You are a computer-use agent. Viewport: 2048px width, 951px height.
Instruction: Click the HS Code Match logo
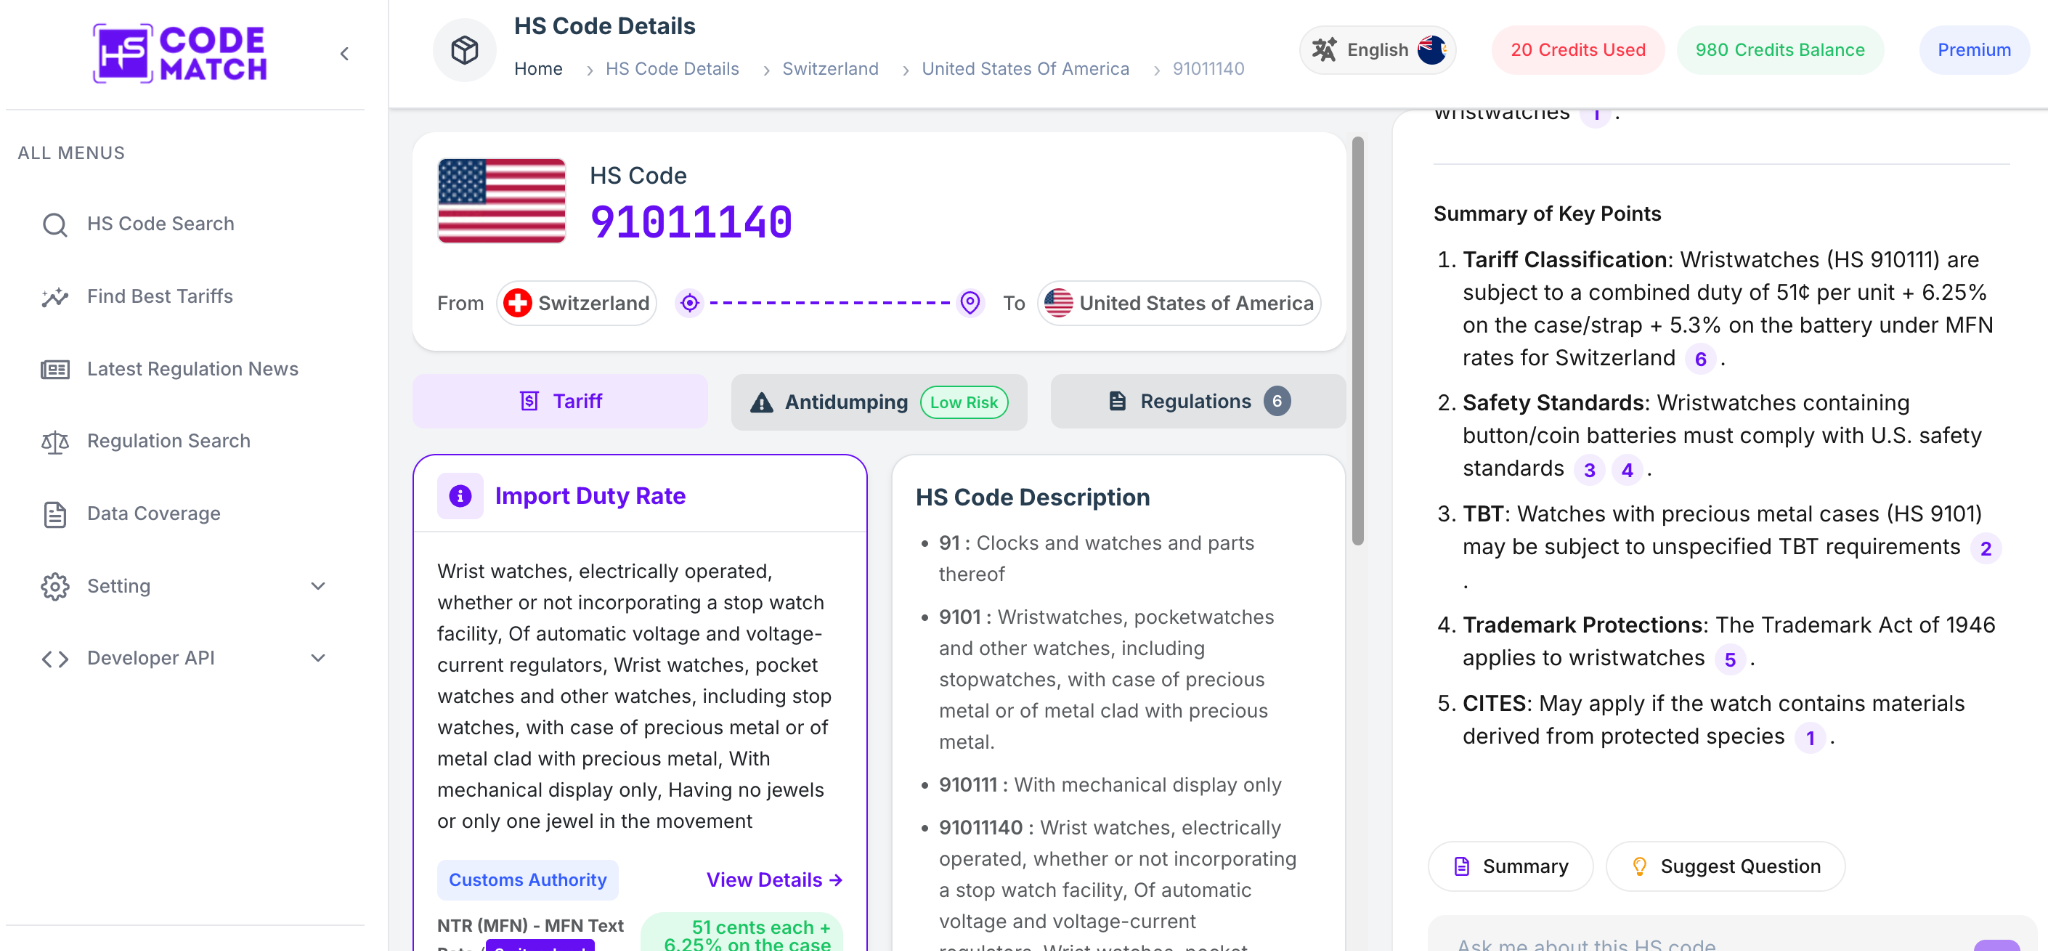[180, 53]
